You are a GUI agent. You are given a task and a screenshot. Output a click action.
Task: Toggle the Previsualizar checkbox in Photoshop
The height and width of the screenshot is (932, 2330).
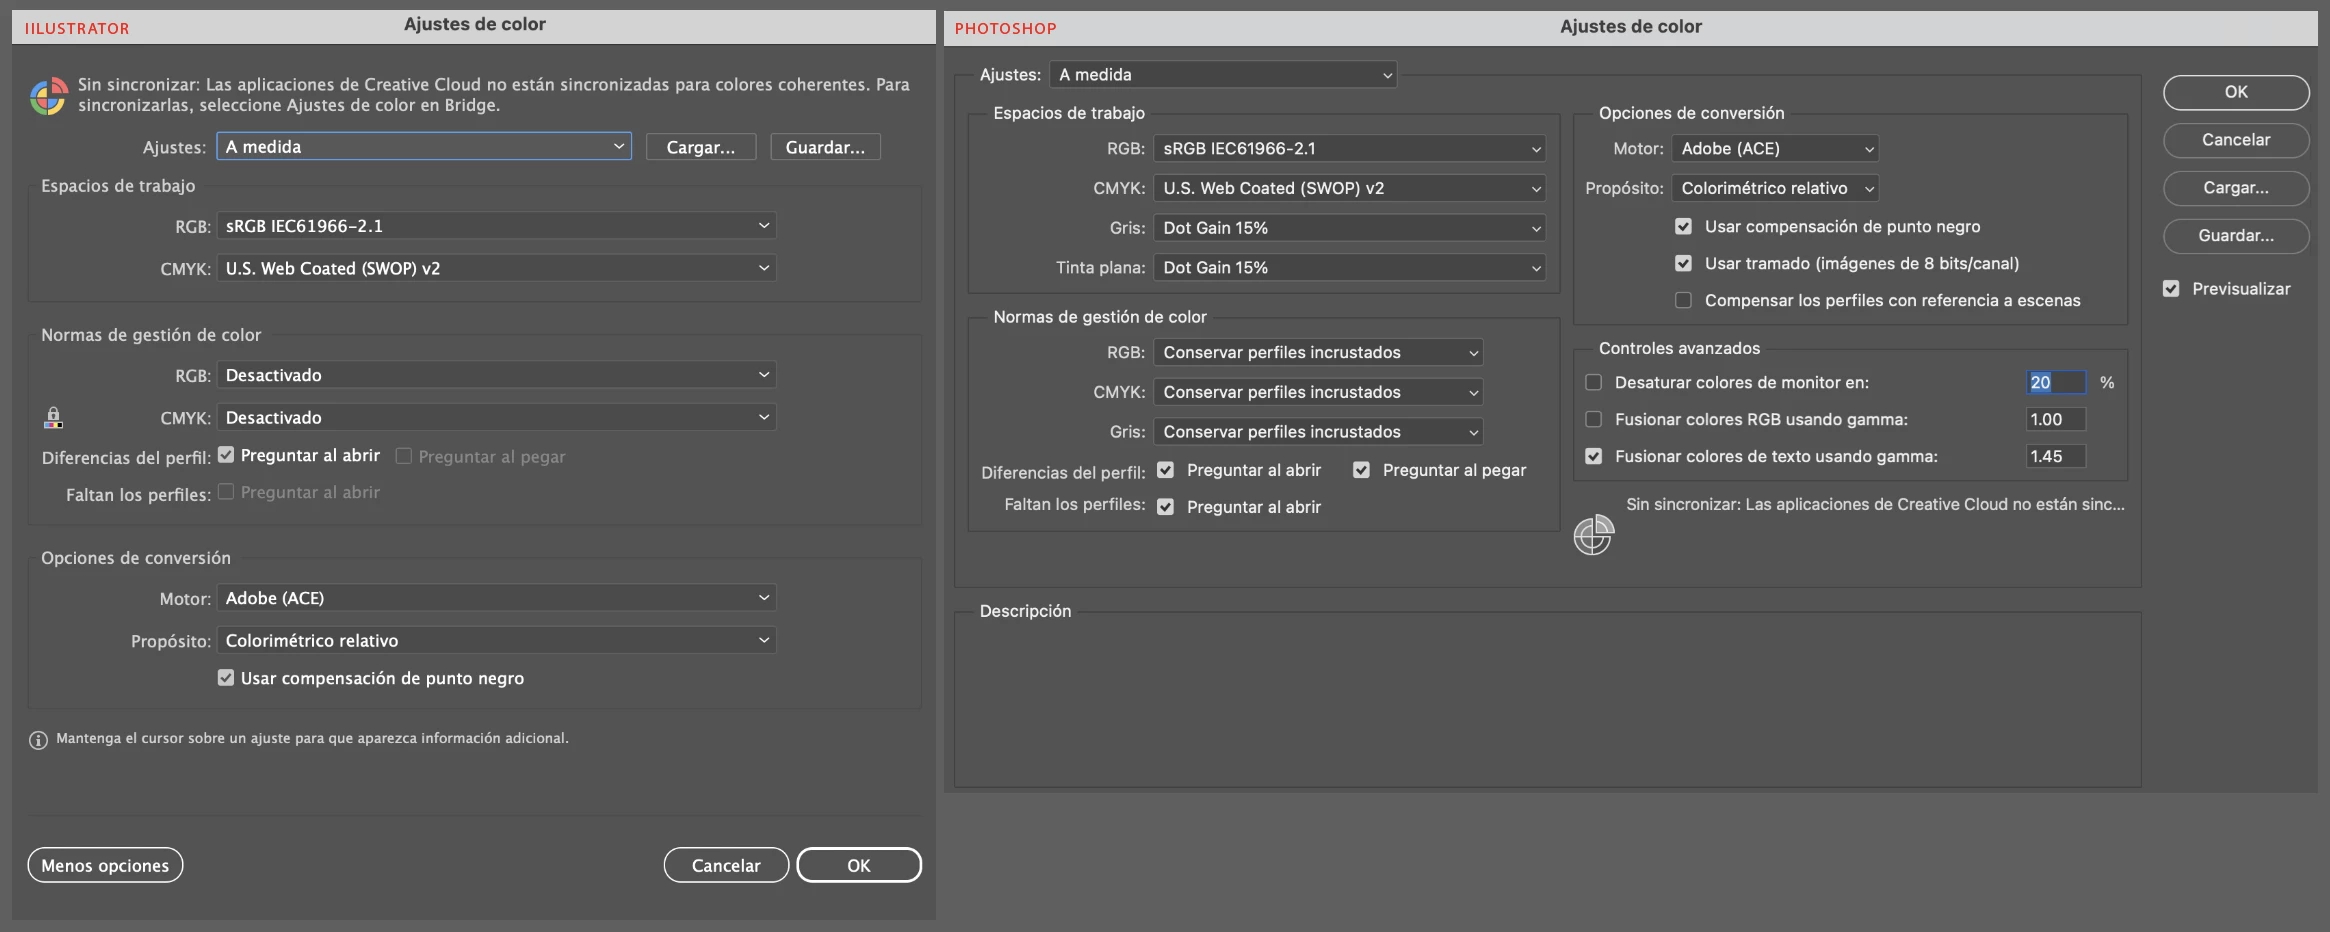point(2171,289)
